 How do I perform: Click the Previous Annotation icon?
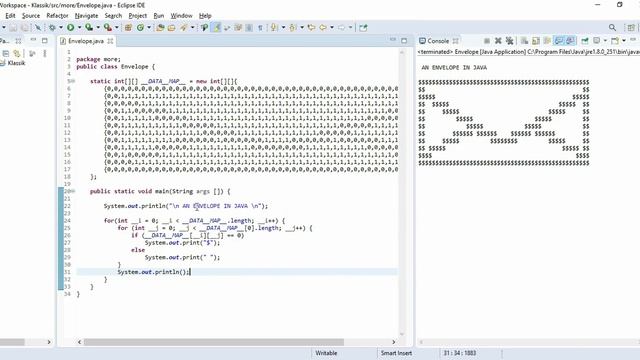tap(293, 28)
